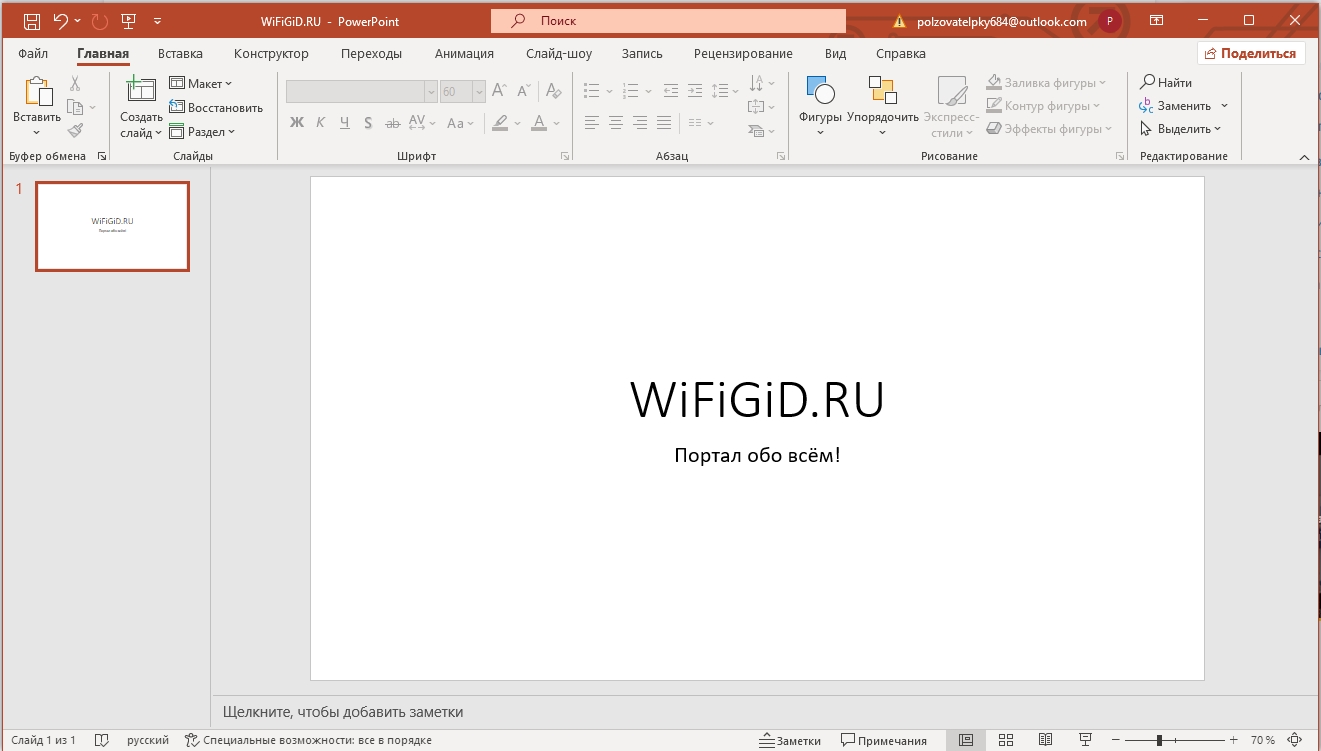
Task: Toggle bulleted list
Action: 592,91
